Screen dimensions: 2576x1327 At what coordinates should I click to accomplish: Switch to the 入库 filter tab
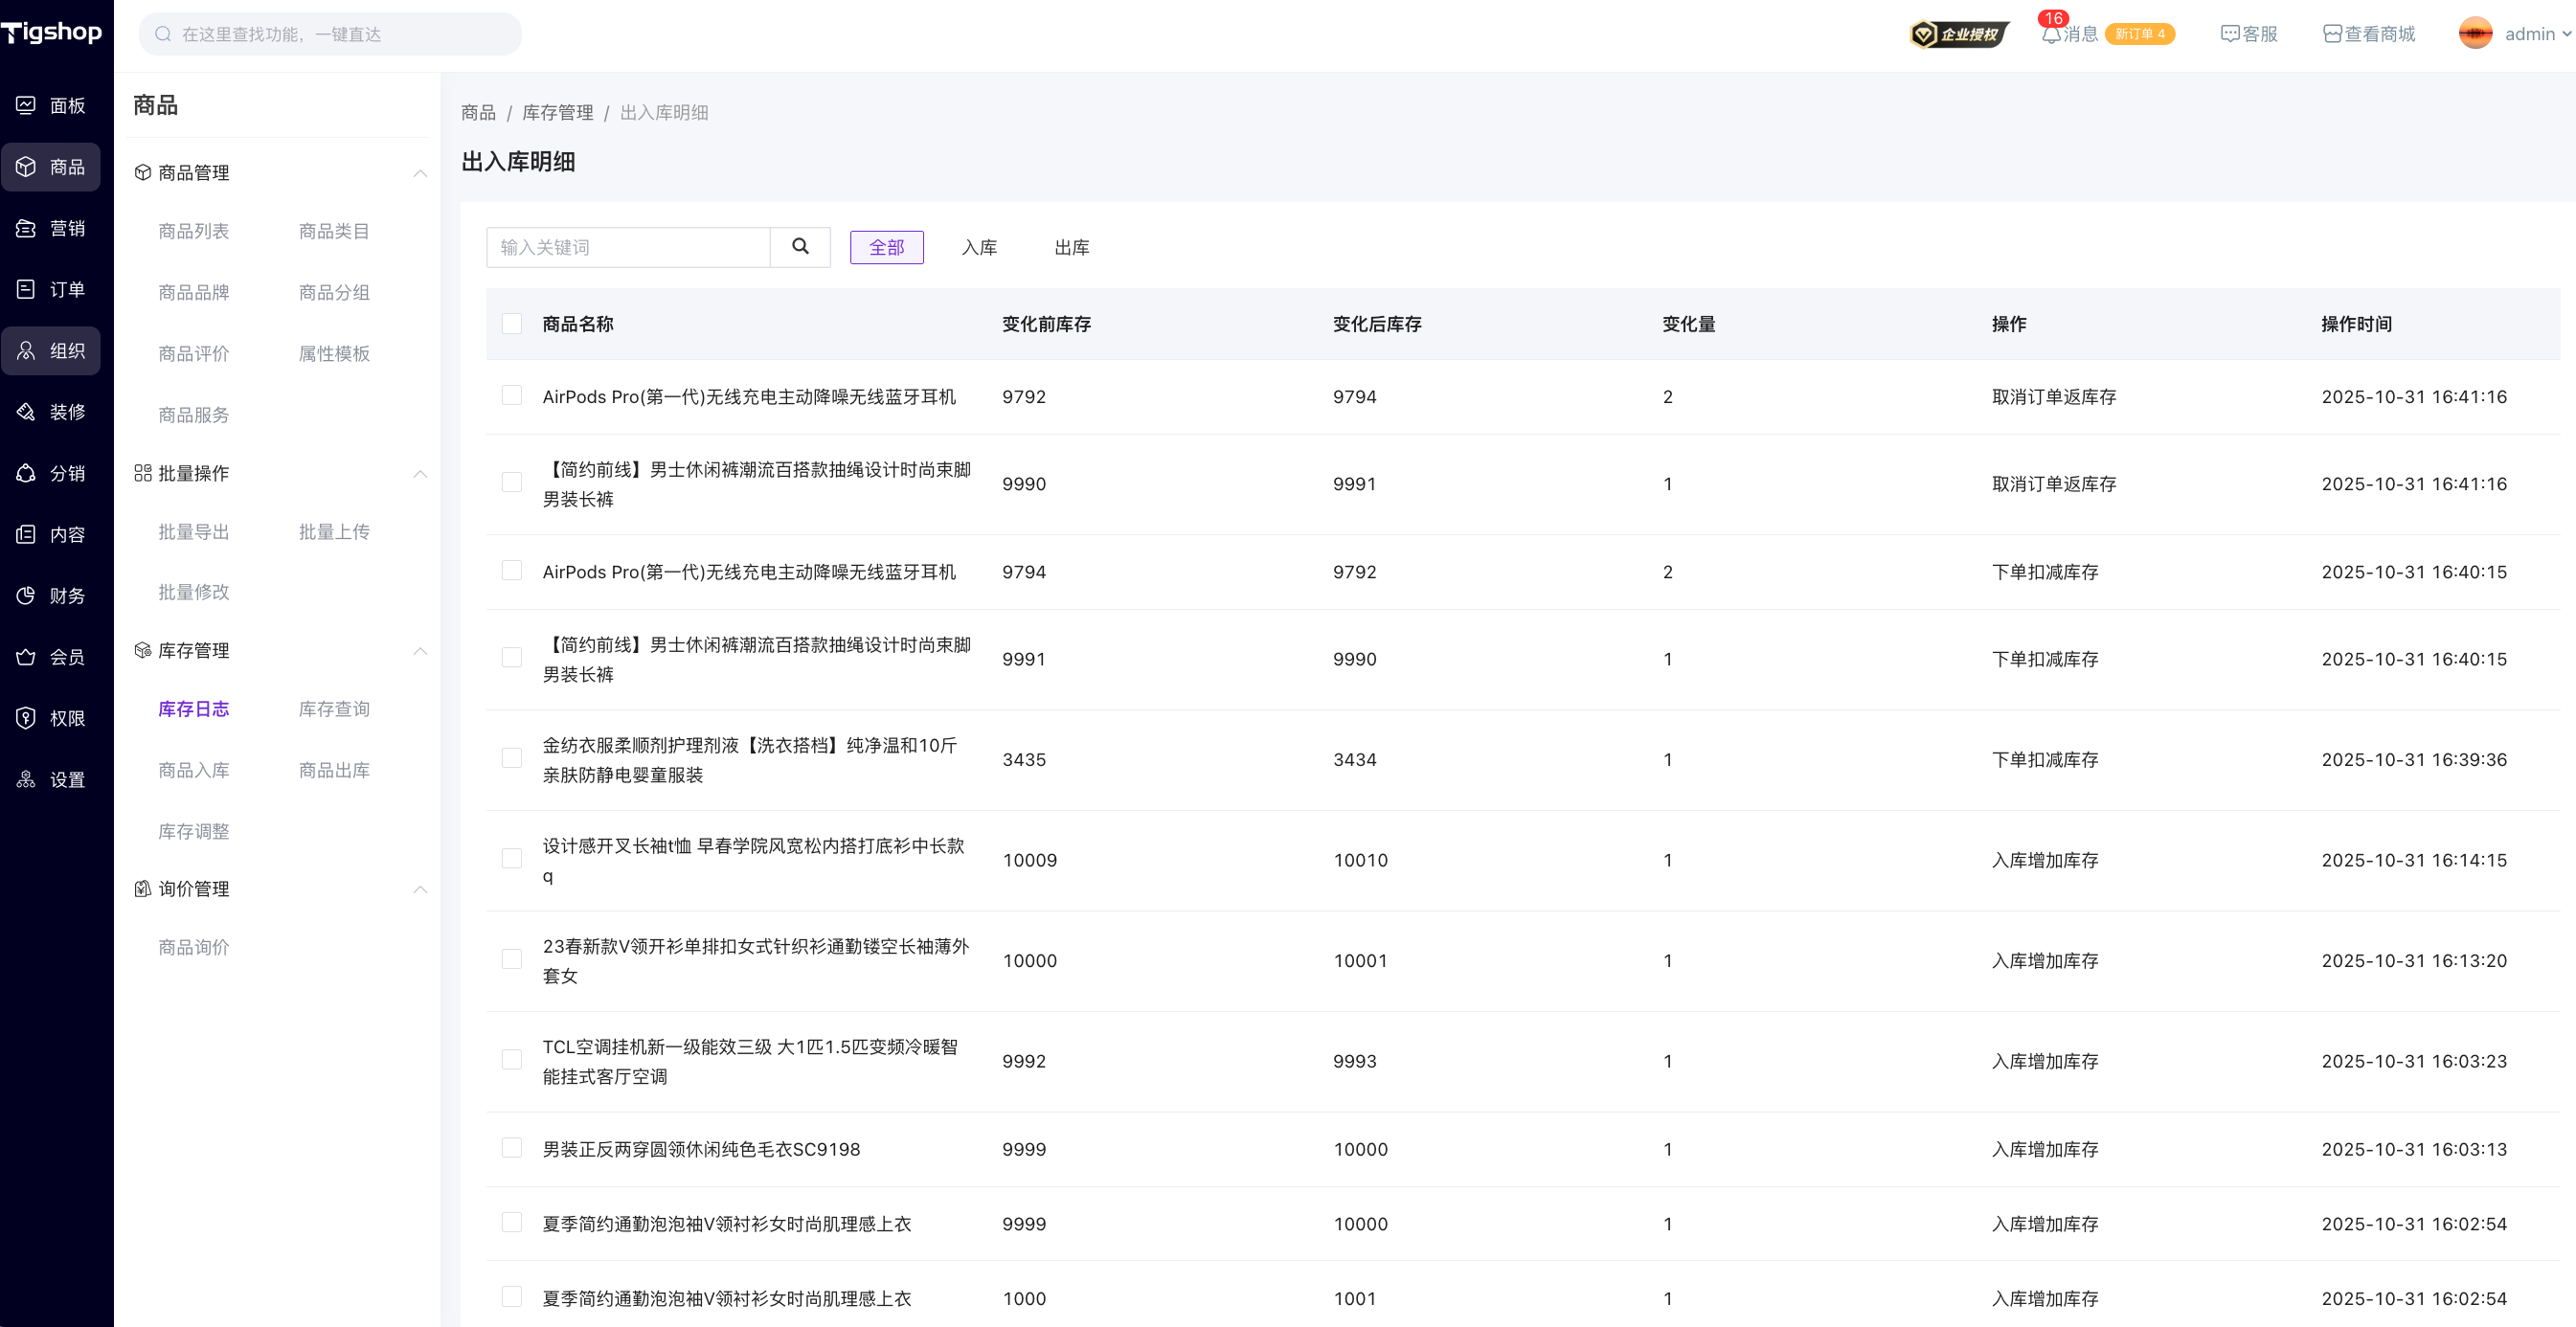point(979,247)
